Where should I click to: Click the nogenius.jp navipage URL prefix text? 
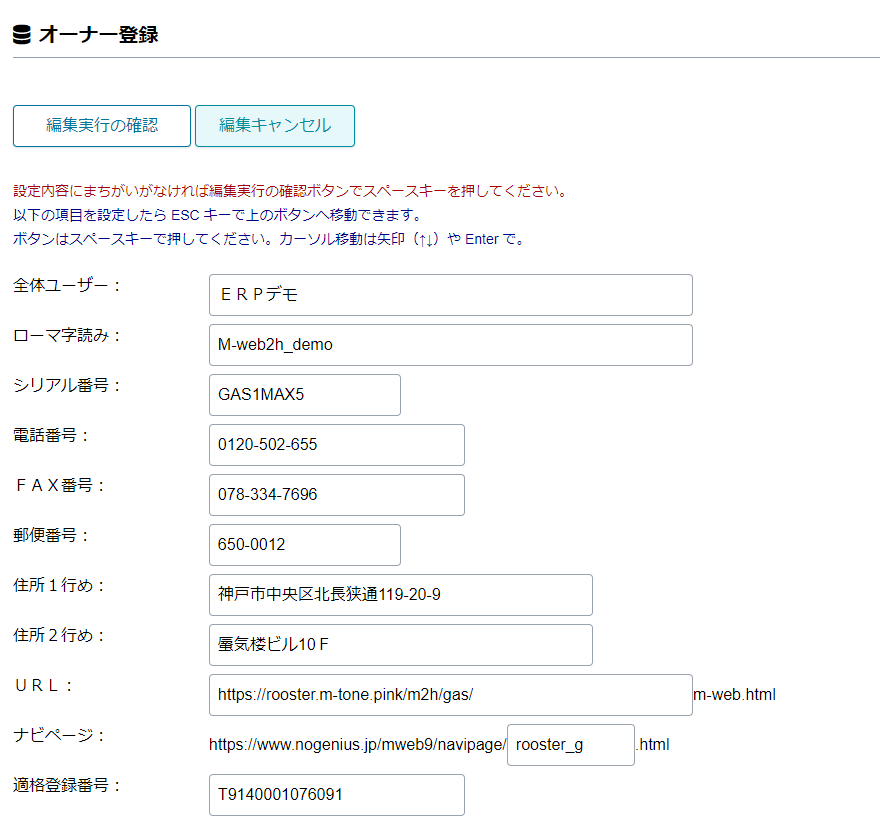[357, 745]
